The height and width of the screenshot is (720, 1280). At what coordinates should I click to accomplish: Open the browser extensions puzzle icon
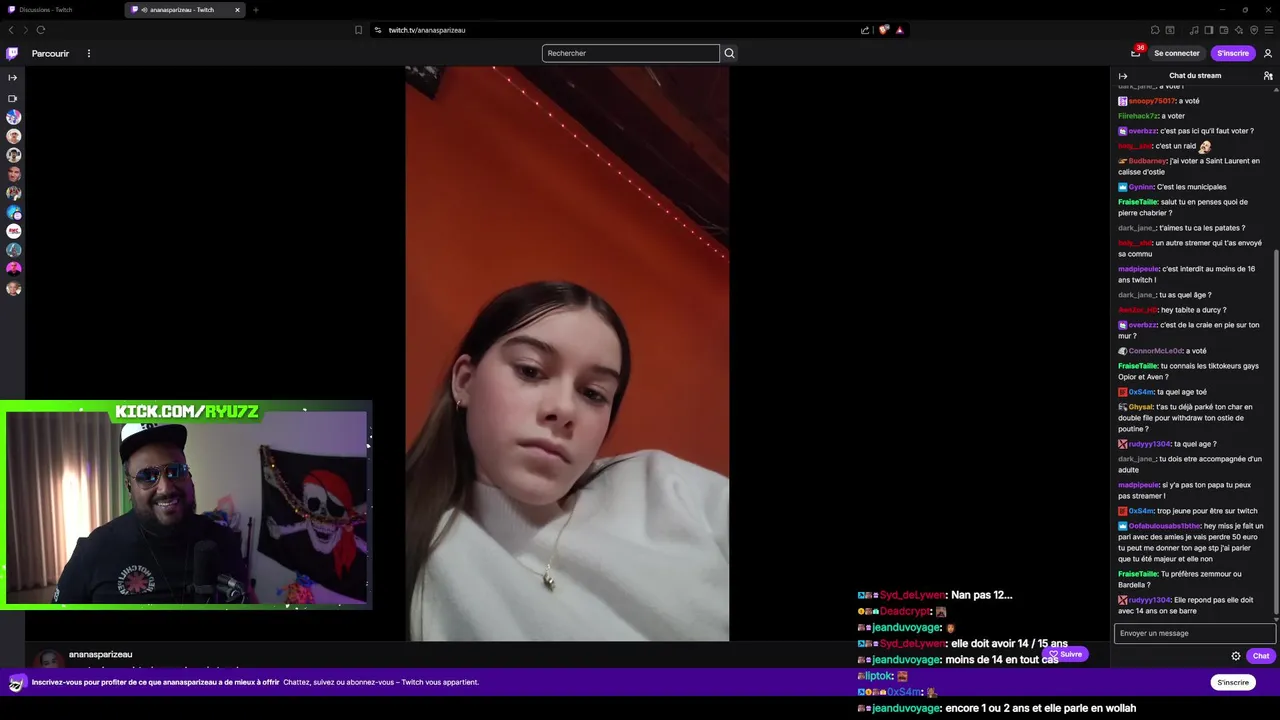(x=1155, y=30)
